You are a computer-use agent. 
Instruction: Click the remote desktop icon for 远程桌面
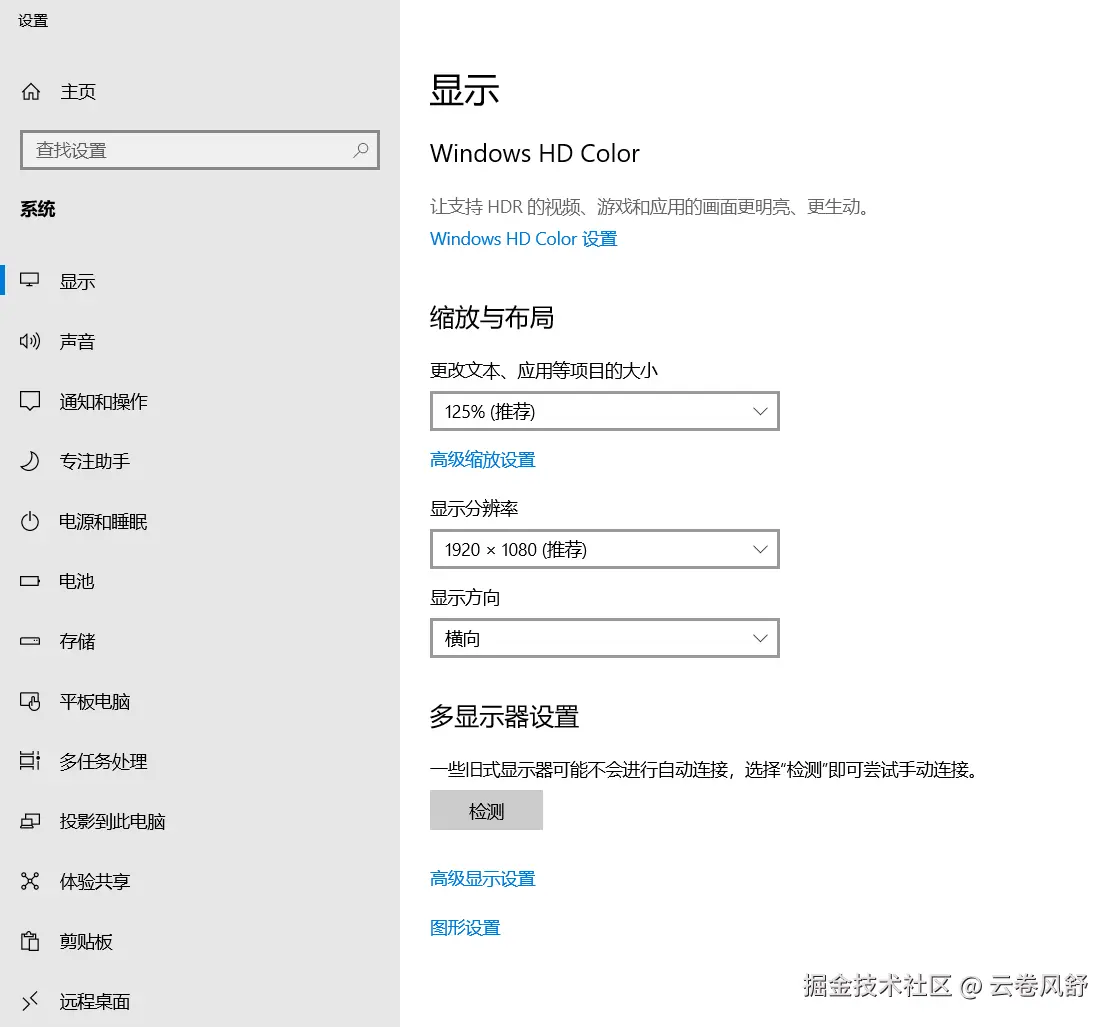(30, 1001)
